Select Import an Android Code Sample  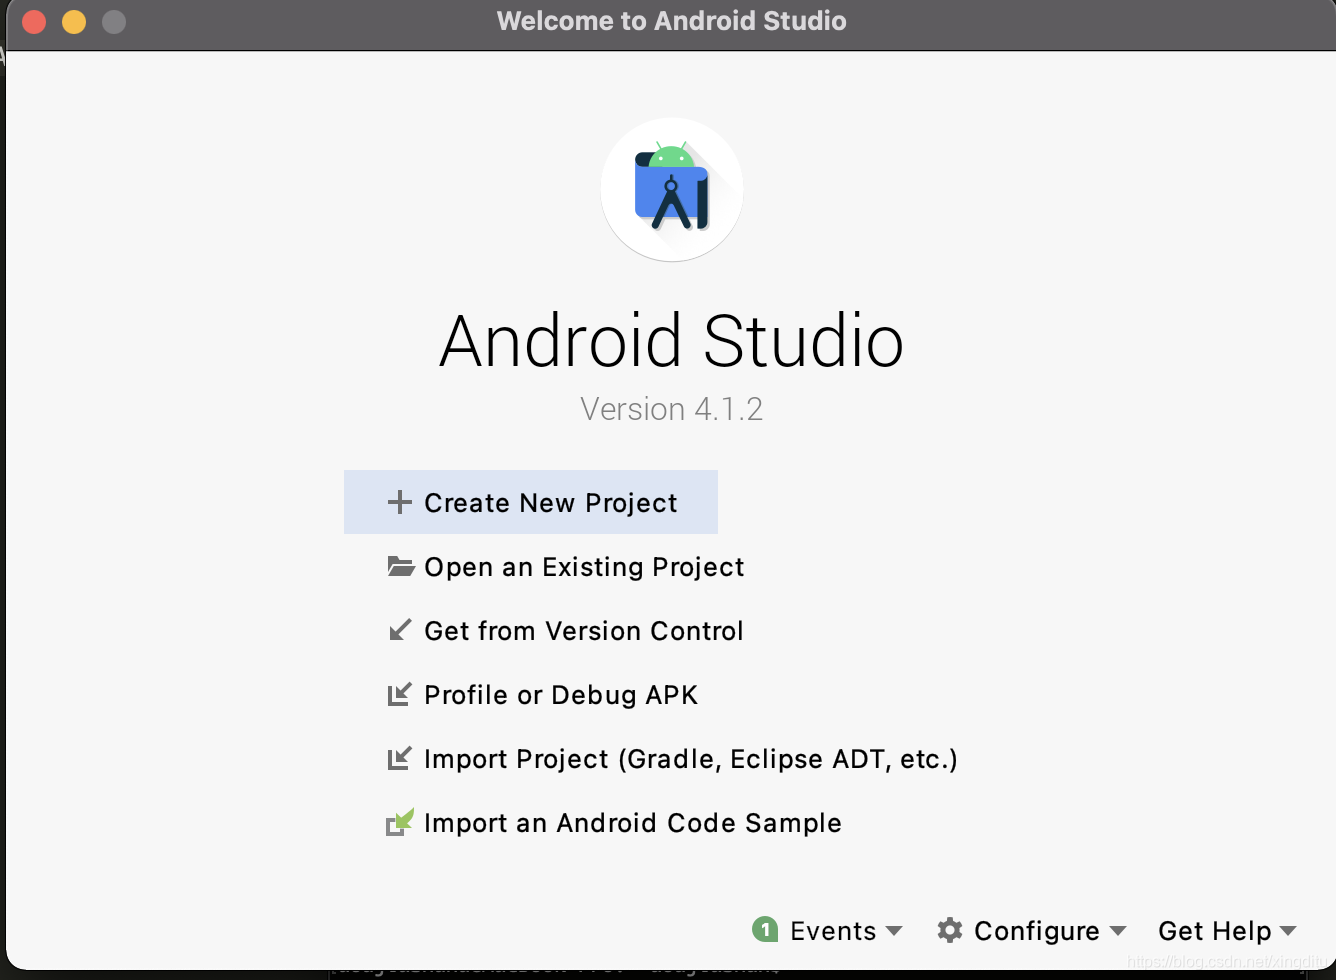[632, 823]
